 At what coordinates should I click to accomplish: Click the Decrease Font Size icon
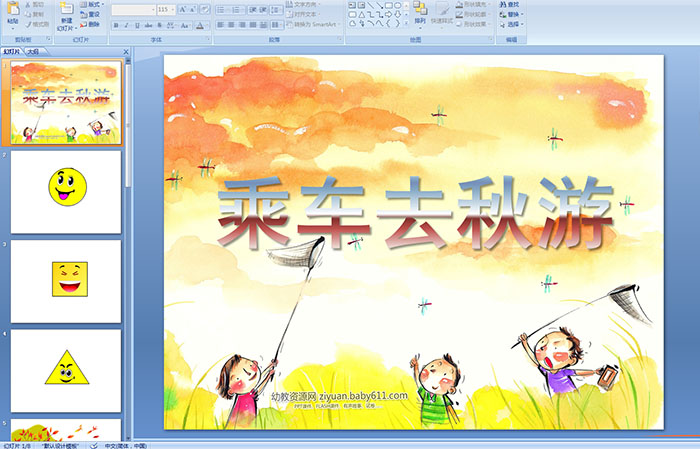(x=192, y=9)
